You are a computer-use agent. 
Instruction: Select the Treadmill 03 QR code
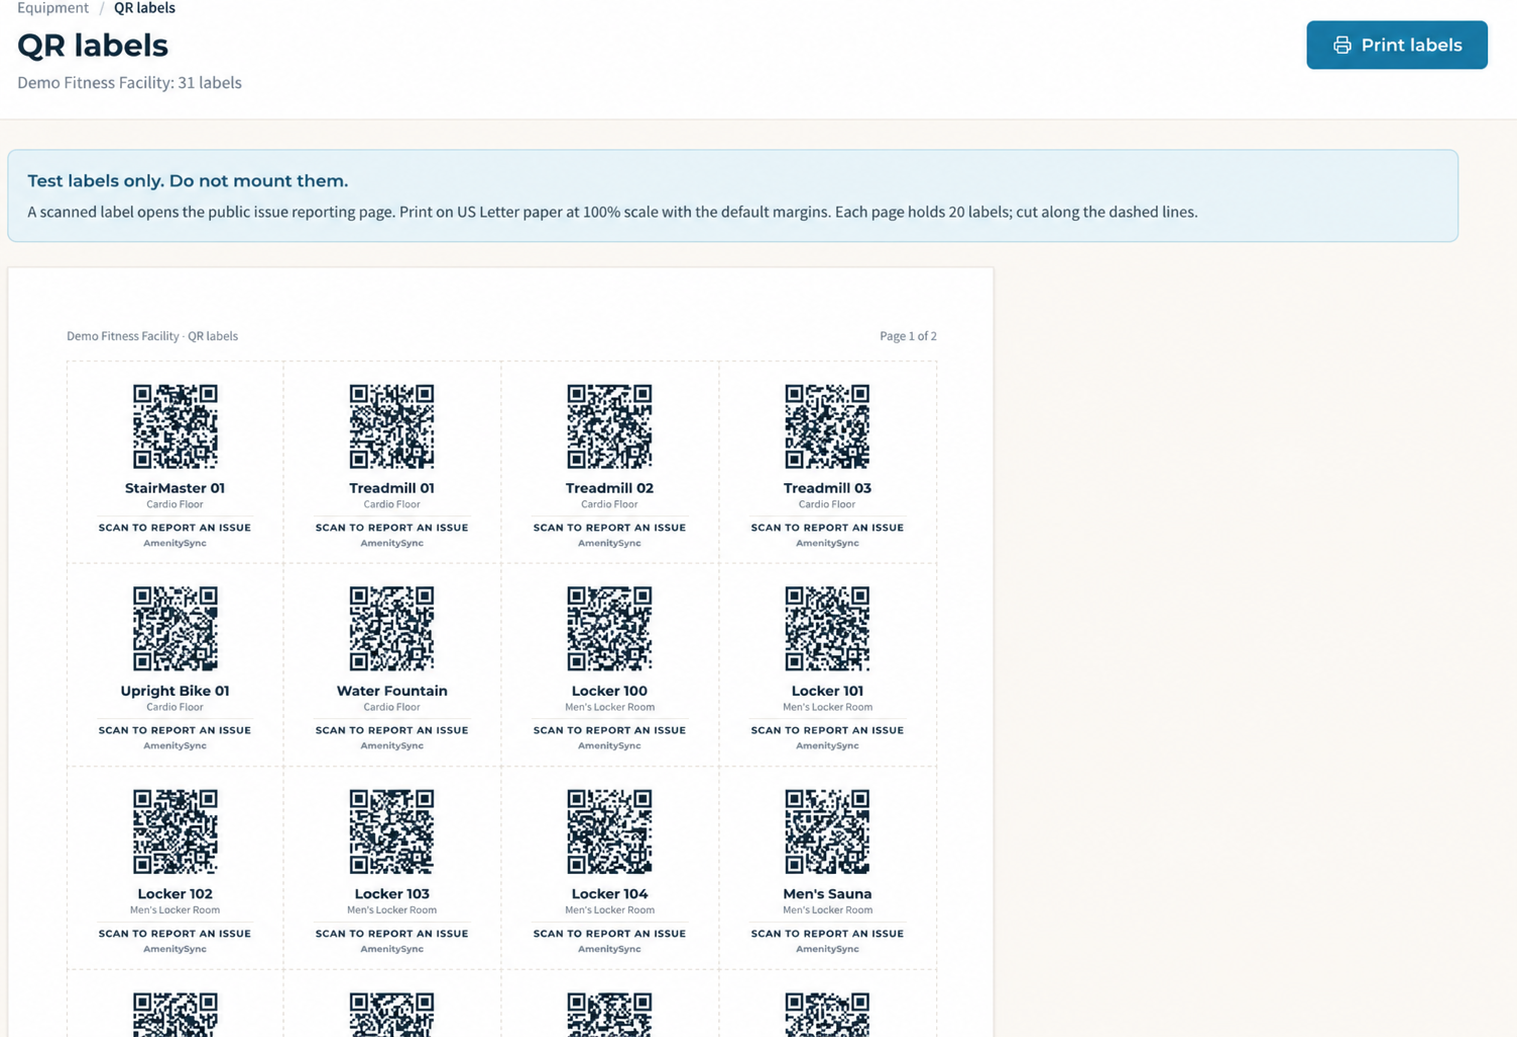click(x=827, y=426)
